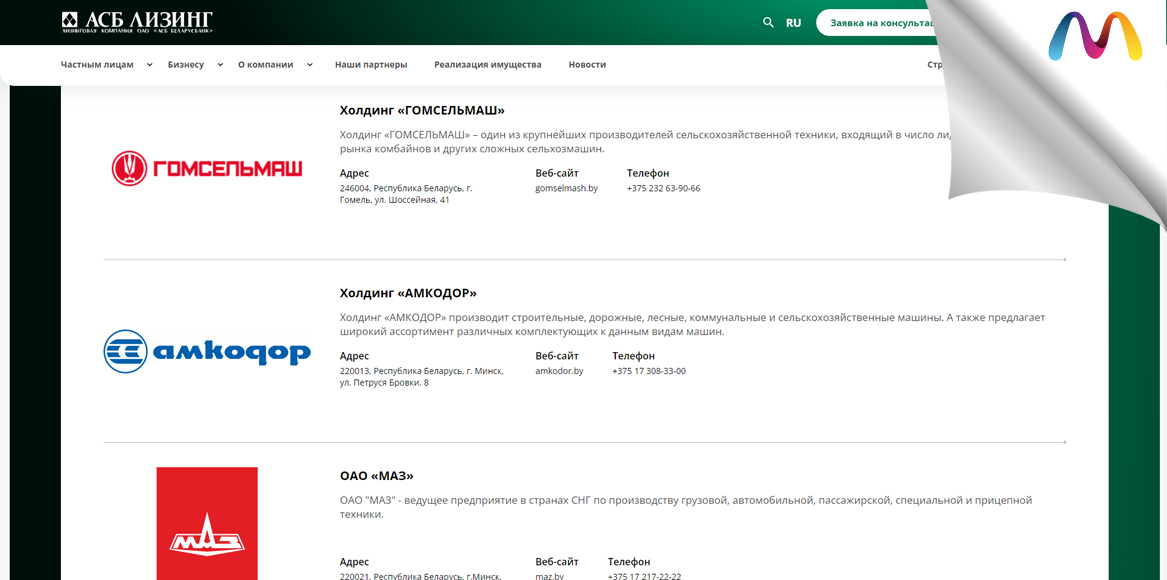The height and width of the screenshot is (580, 1167).
Task: Visit the amkodor.by website link
Action: 559,371
